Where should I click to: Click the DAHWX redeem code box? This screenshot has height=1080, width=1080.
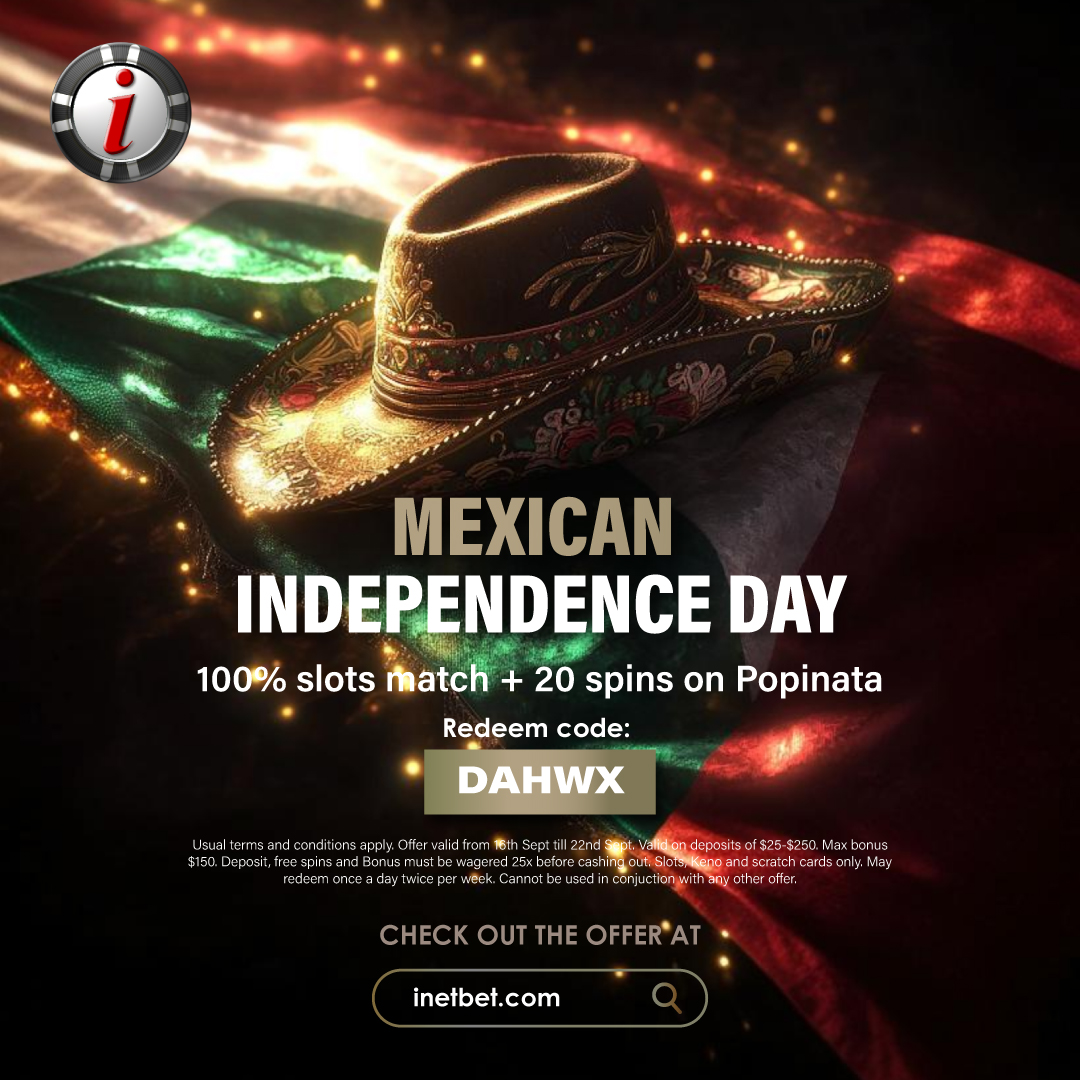[539, 782]
